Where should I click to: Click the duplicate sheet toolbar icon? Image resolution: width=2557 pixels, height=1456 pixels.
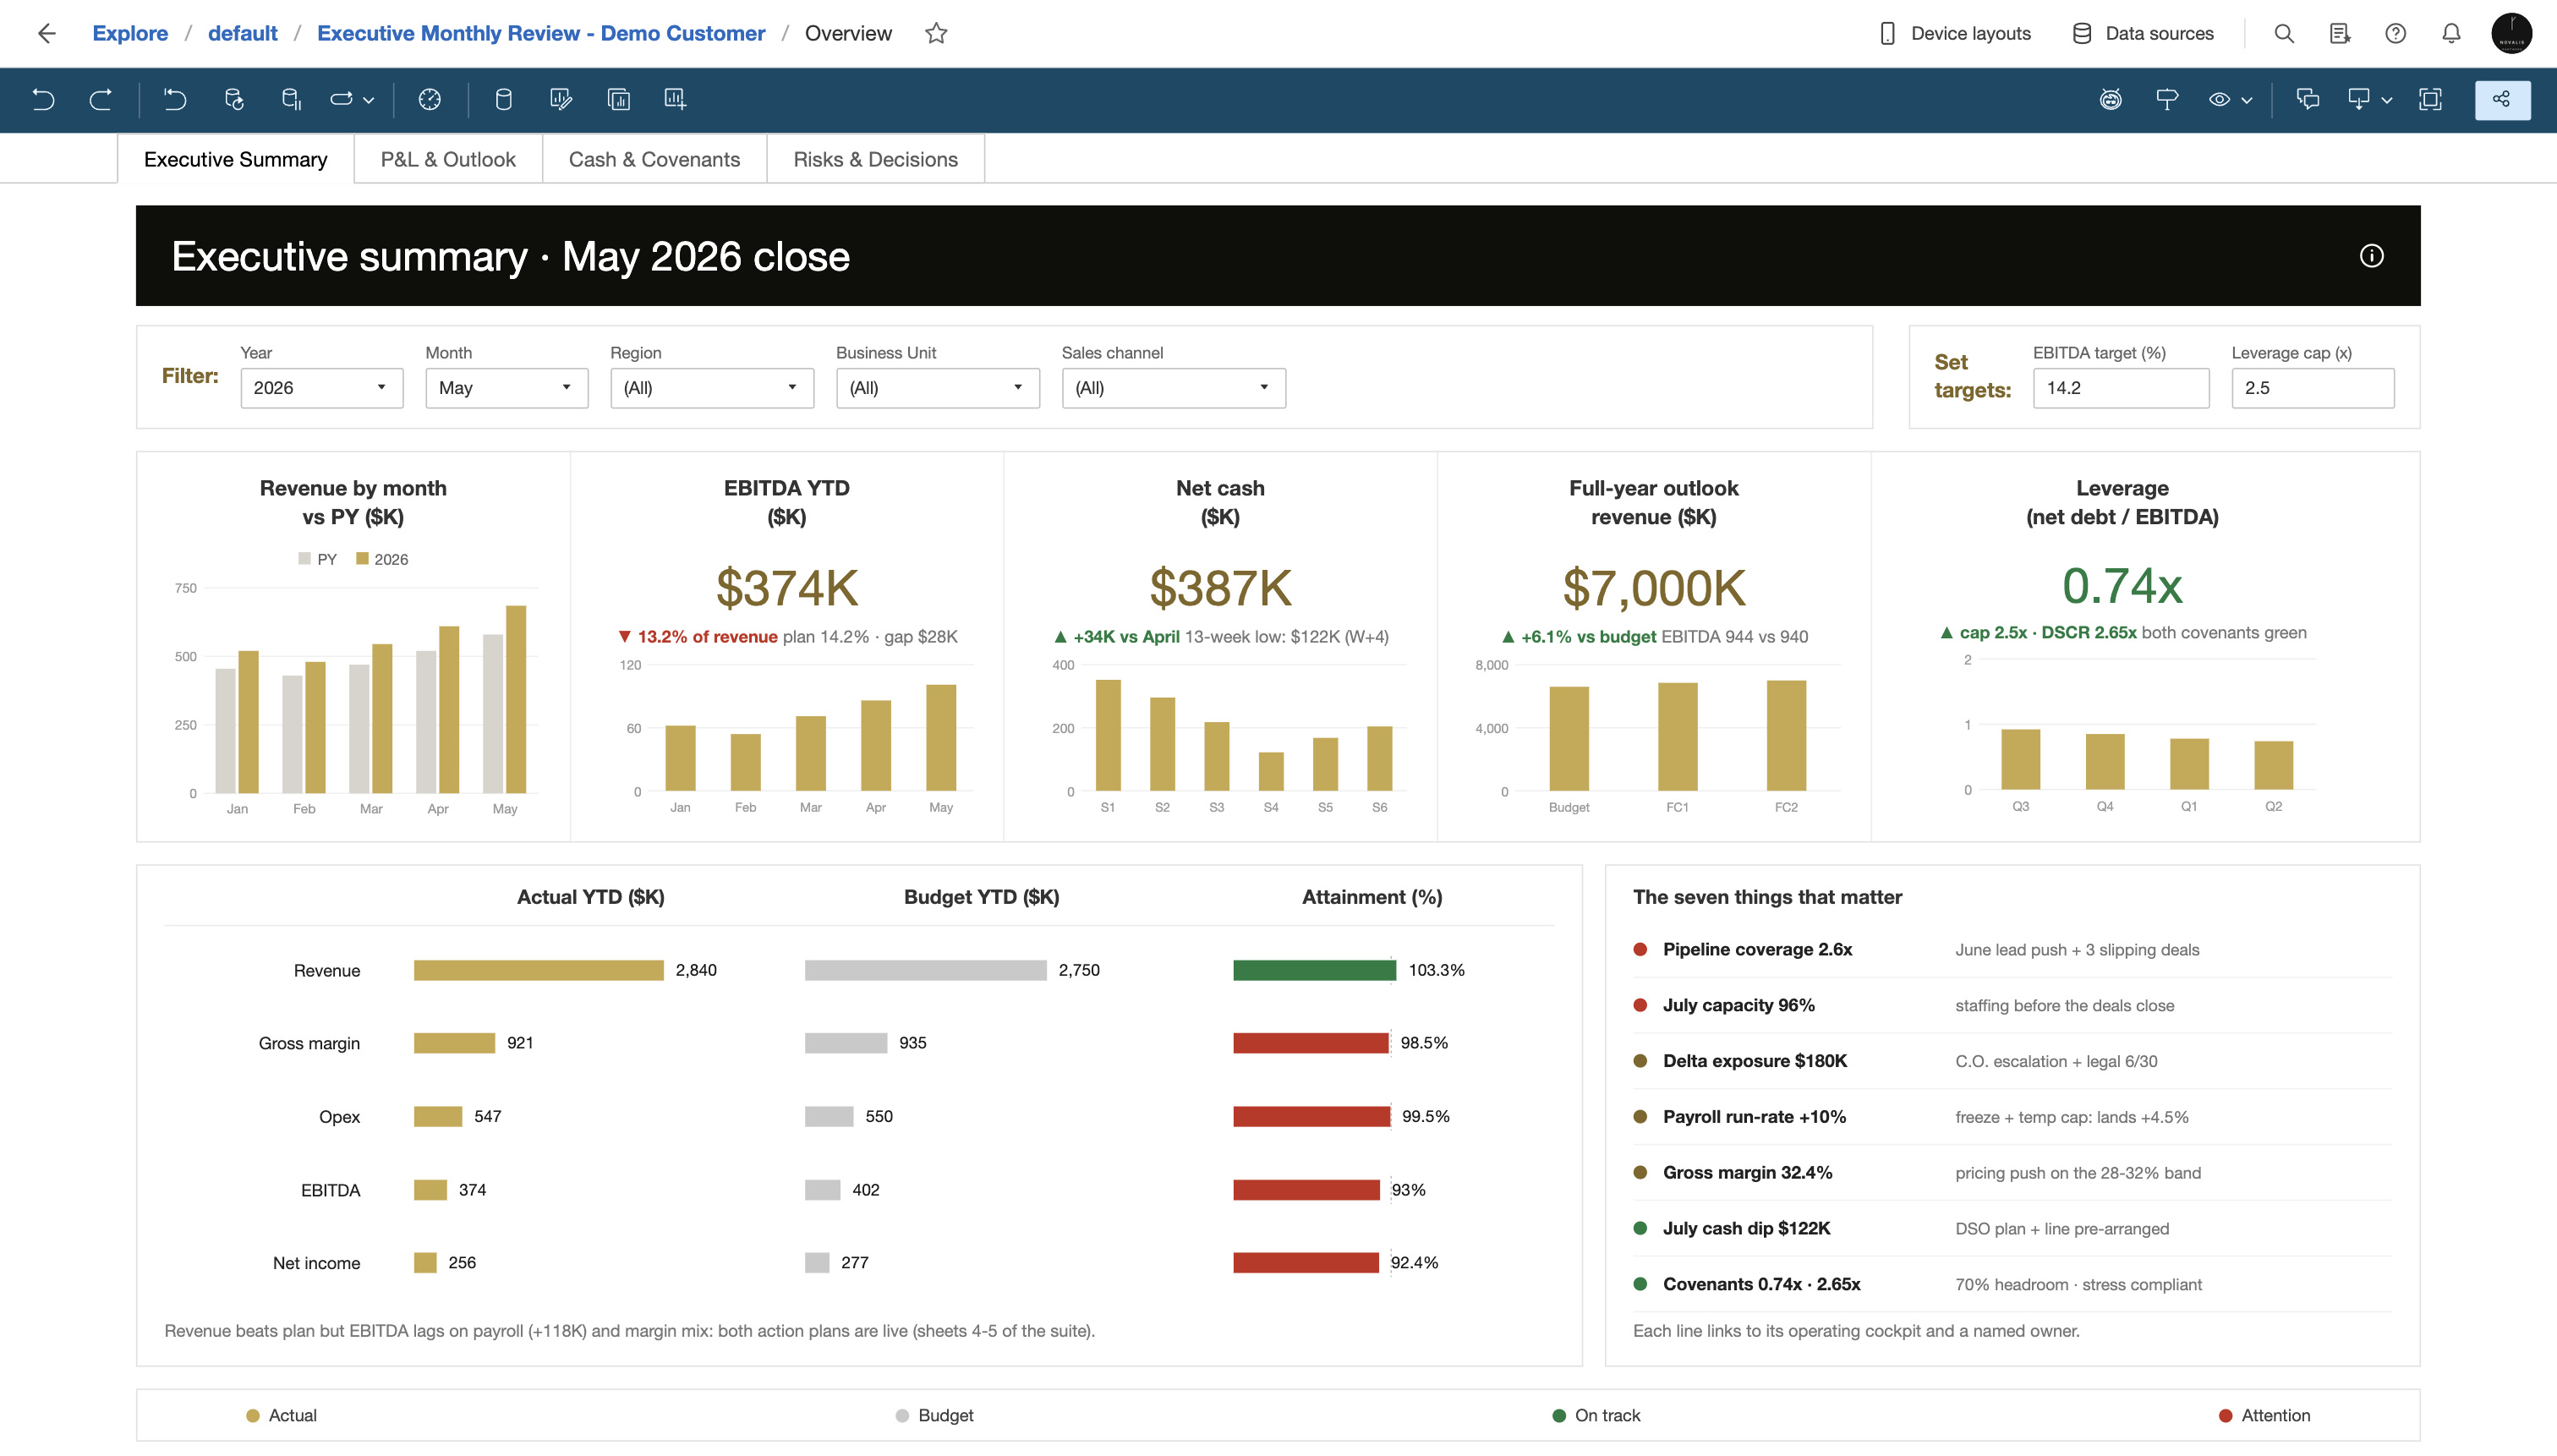tap(619, 99)
